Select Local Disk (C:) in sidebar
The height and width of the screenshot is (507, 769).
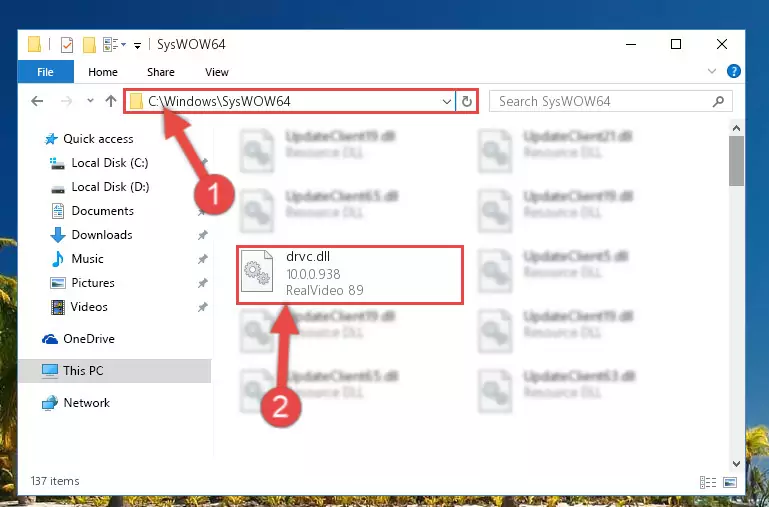[110, 163]
